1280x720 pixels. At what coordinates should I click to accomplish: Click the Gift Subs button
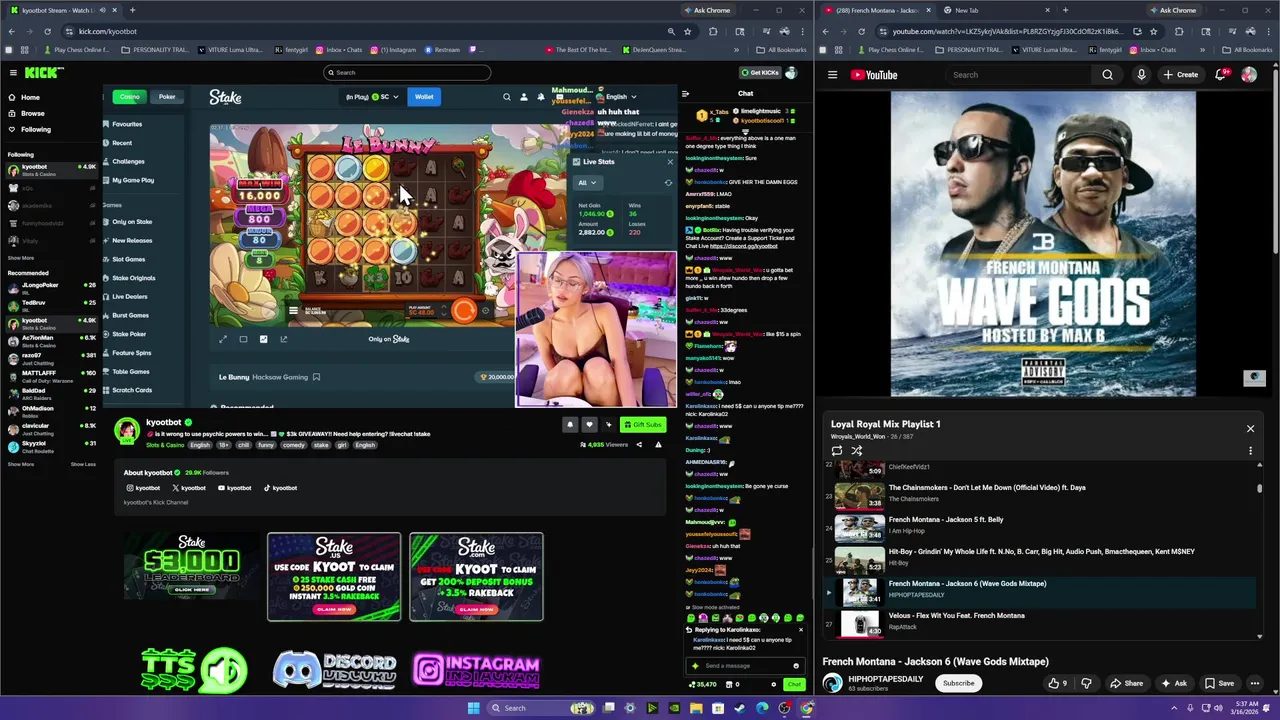643,424
